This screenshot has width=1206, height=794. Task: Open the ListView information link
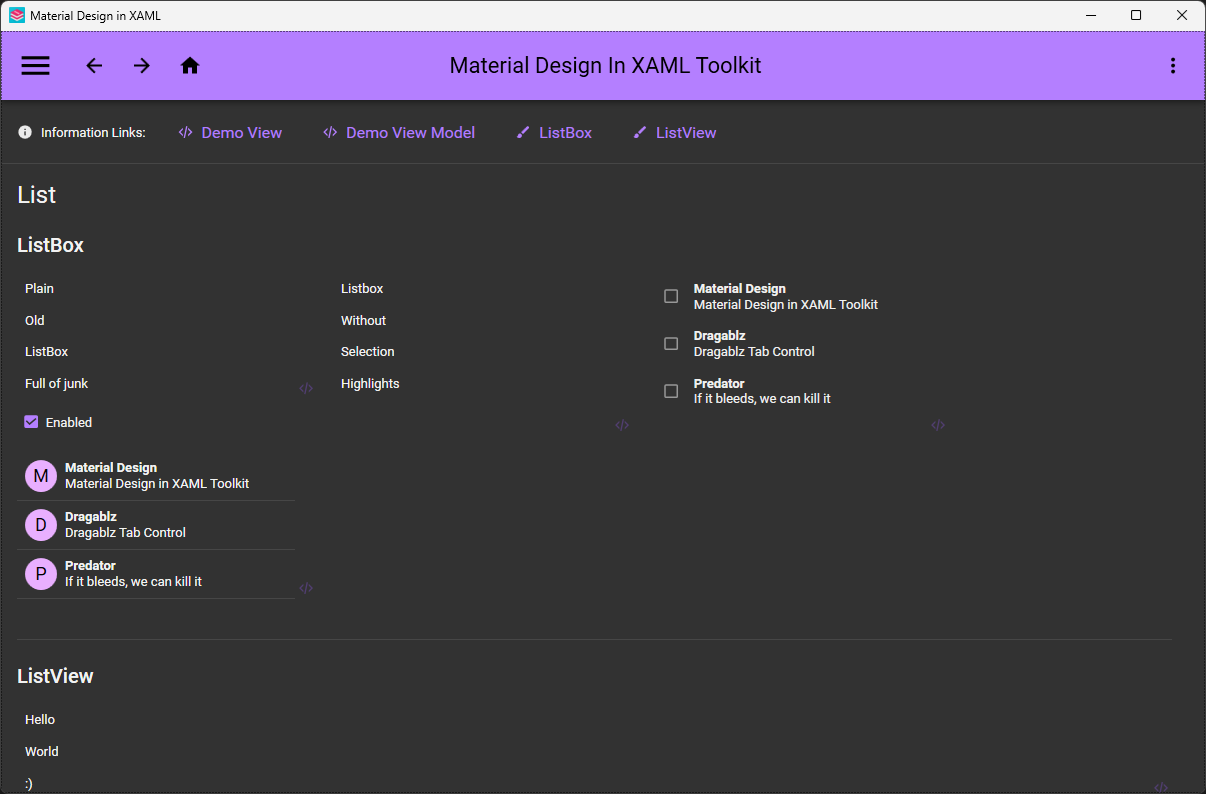[675, 132]
